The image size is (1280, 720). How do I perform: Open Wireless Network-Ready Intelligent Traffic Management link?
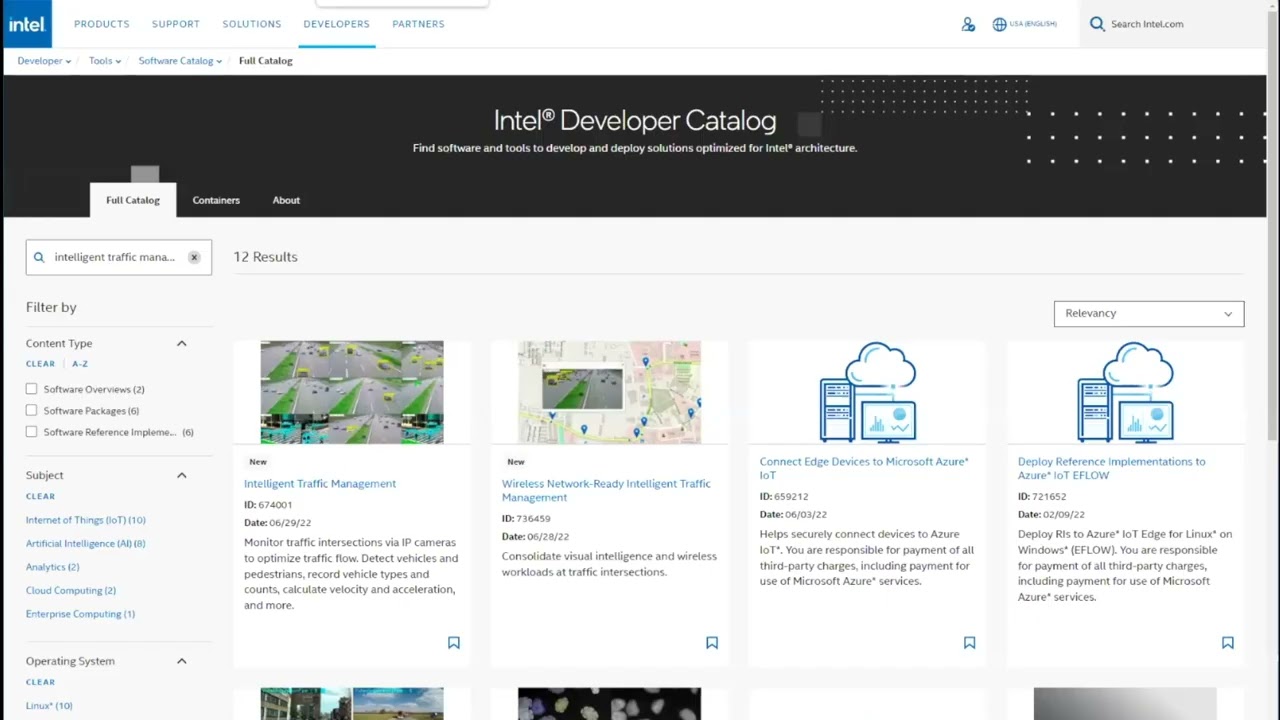pos(606,490)
